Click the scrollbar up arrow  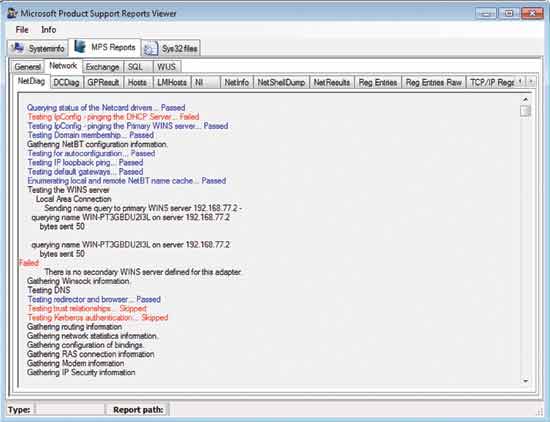point(525,99)
